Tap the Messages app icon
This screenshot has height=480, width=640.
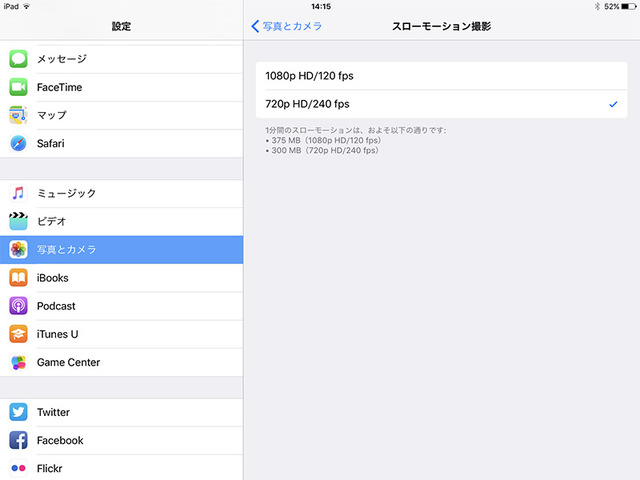click(x=18, y=59)
